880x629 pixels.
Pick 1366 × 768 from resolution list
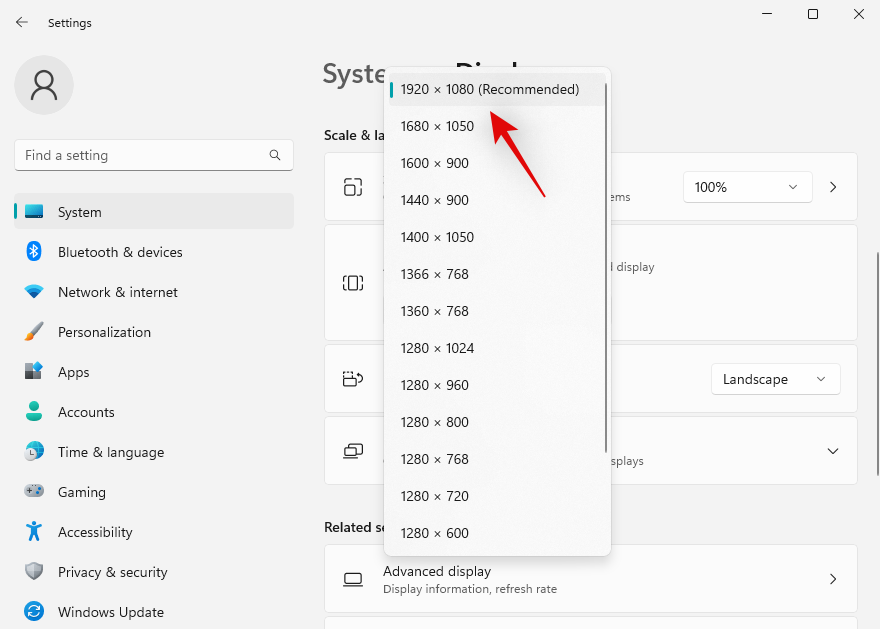pos(434,274)
